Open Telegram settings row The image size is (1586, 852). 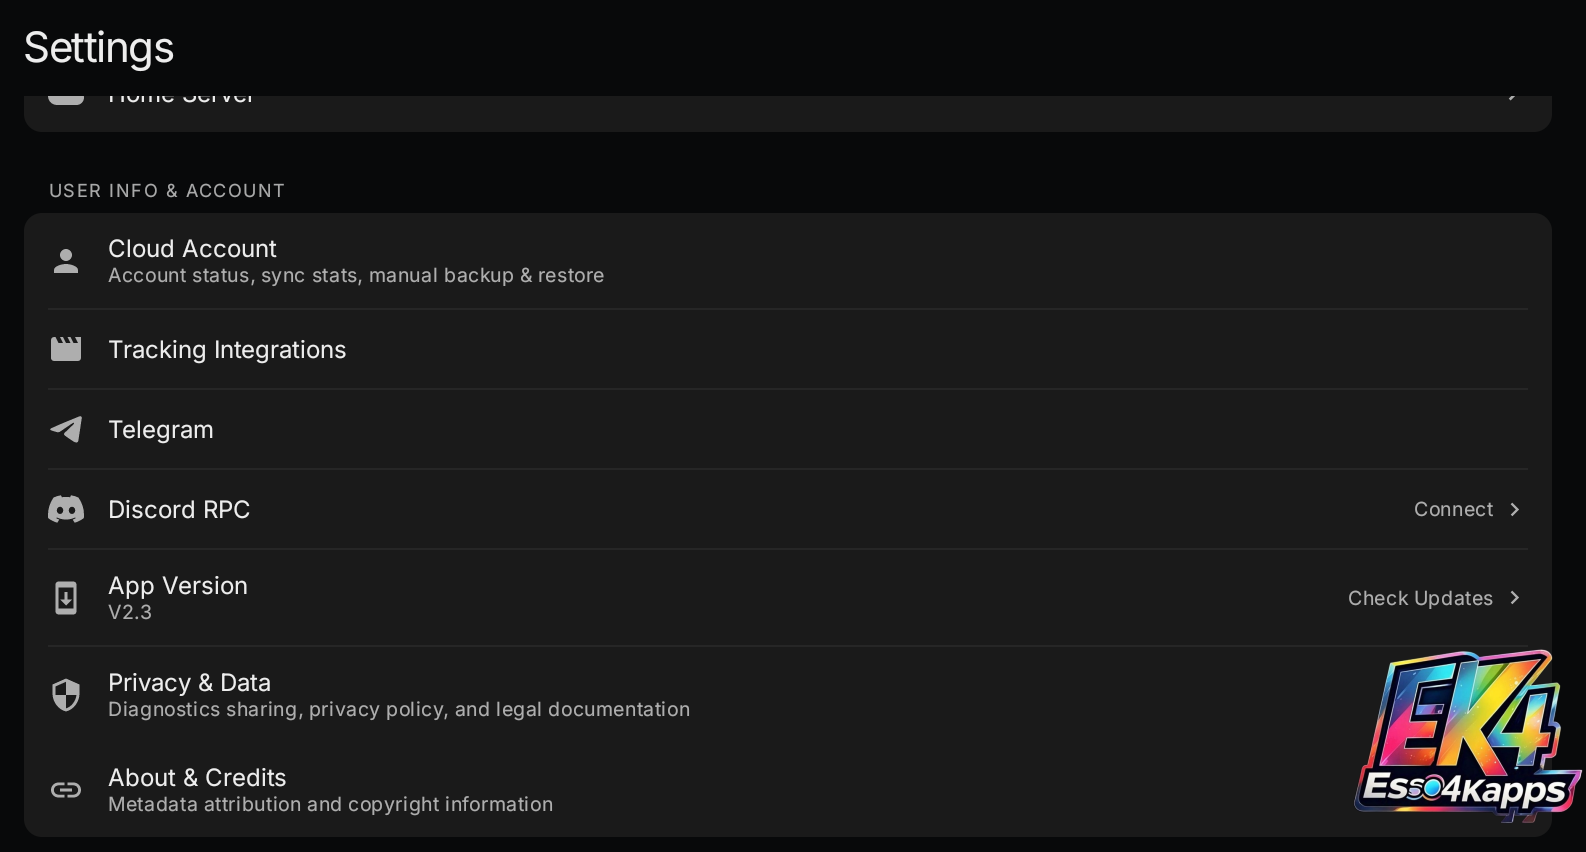click(788, 429)
